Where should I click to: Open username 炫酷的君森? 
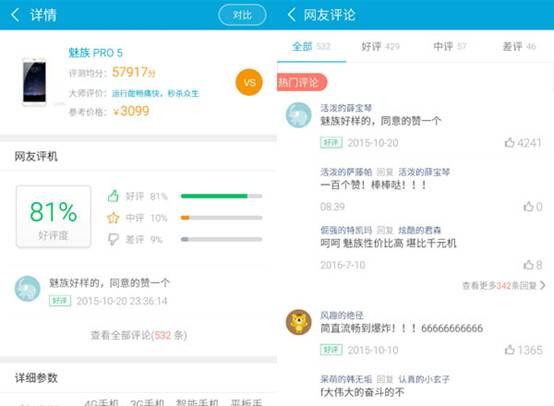click(x=420, y=230)
